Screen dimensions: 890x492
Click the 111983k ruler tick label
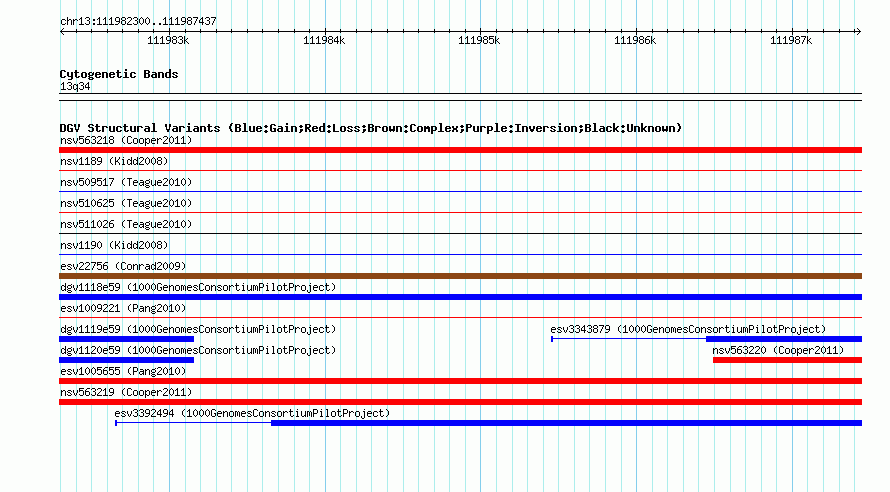[x=168, y=40]
